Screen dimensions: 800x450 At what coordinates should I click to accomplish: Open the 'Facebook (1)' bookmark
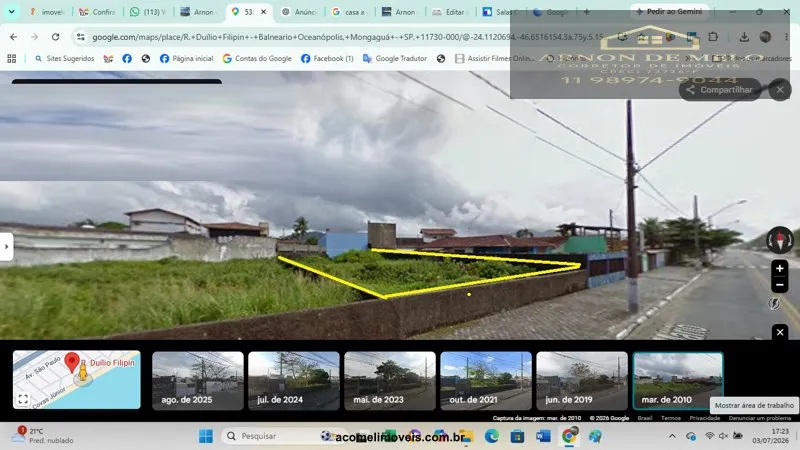[327, 59]
